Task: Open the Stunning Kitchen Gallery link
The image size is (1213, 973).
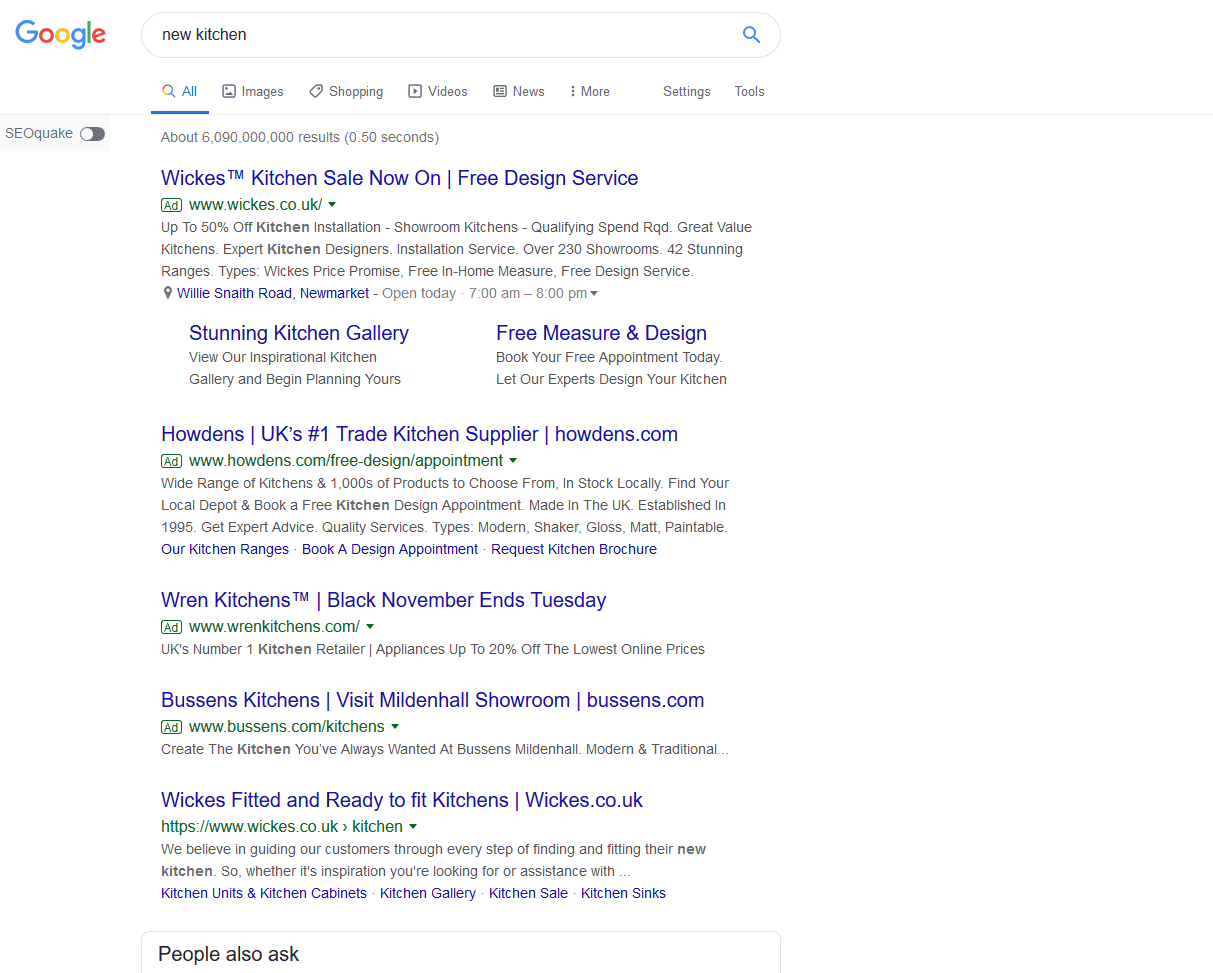Action: point(298,333)
